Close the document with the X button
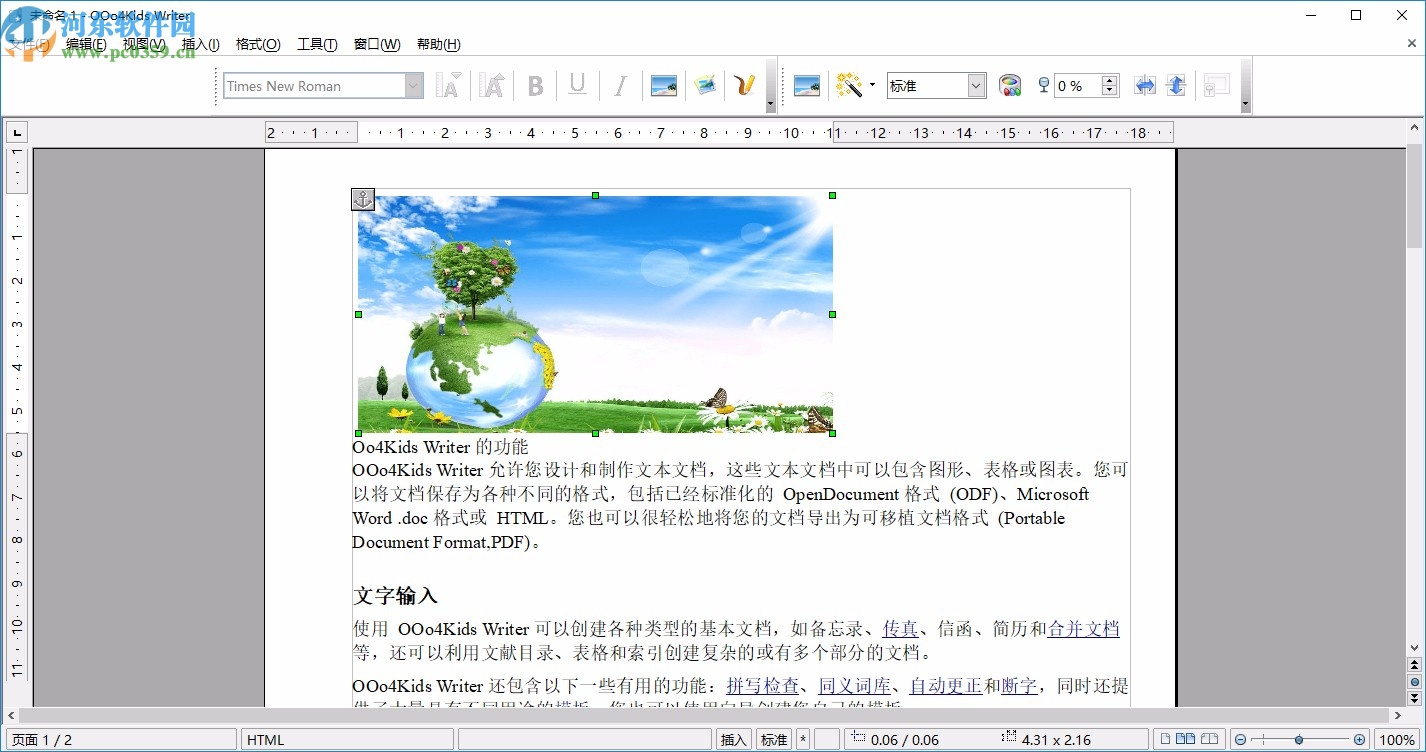Image resolution: width=1426 pixels, height=752 pixels. (x=1412, y=43)
